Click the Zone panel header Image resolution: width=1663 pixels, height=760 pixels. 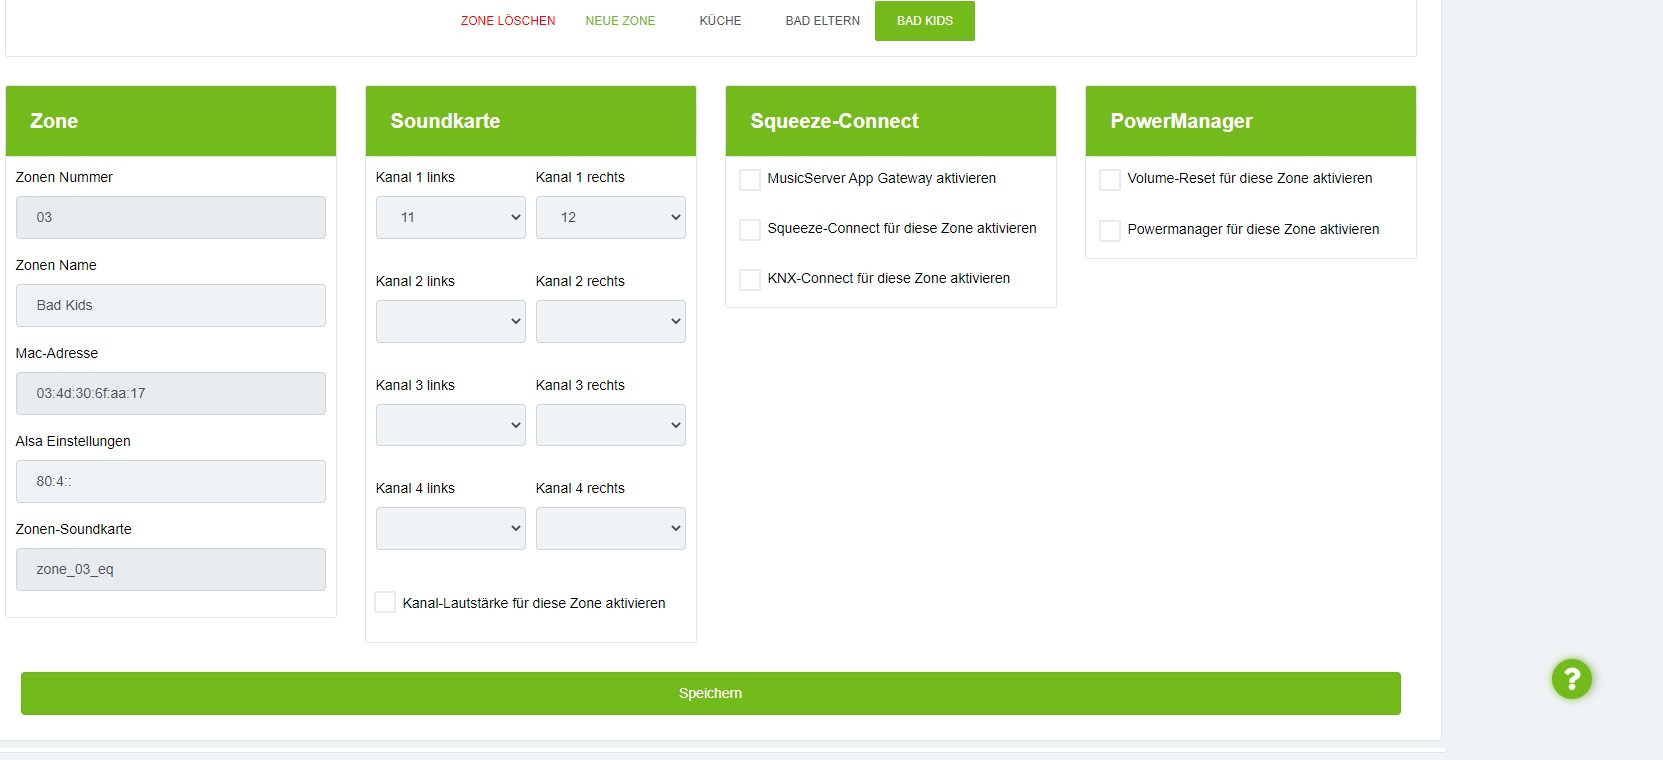pyautogui.click(x=171, y=121)
